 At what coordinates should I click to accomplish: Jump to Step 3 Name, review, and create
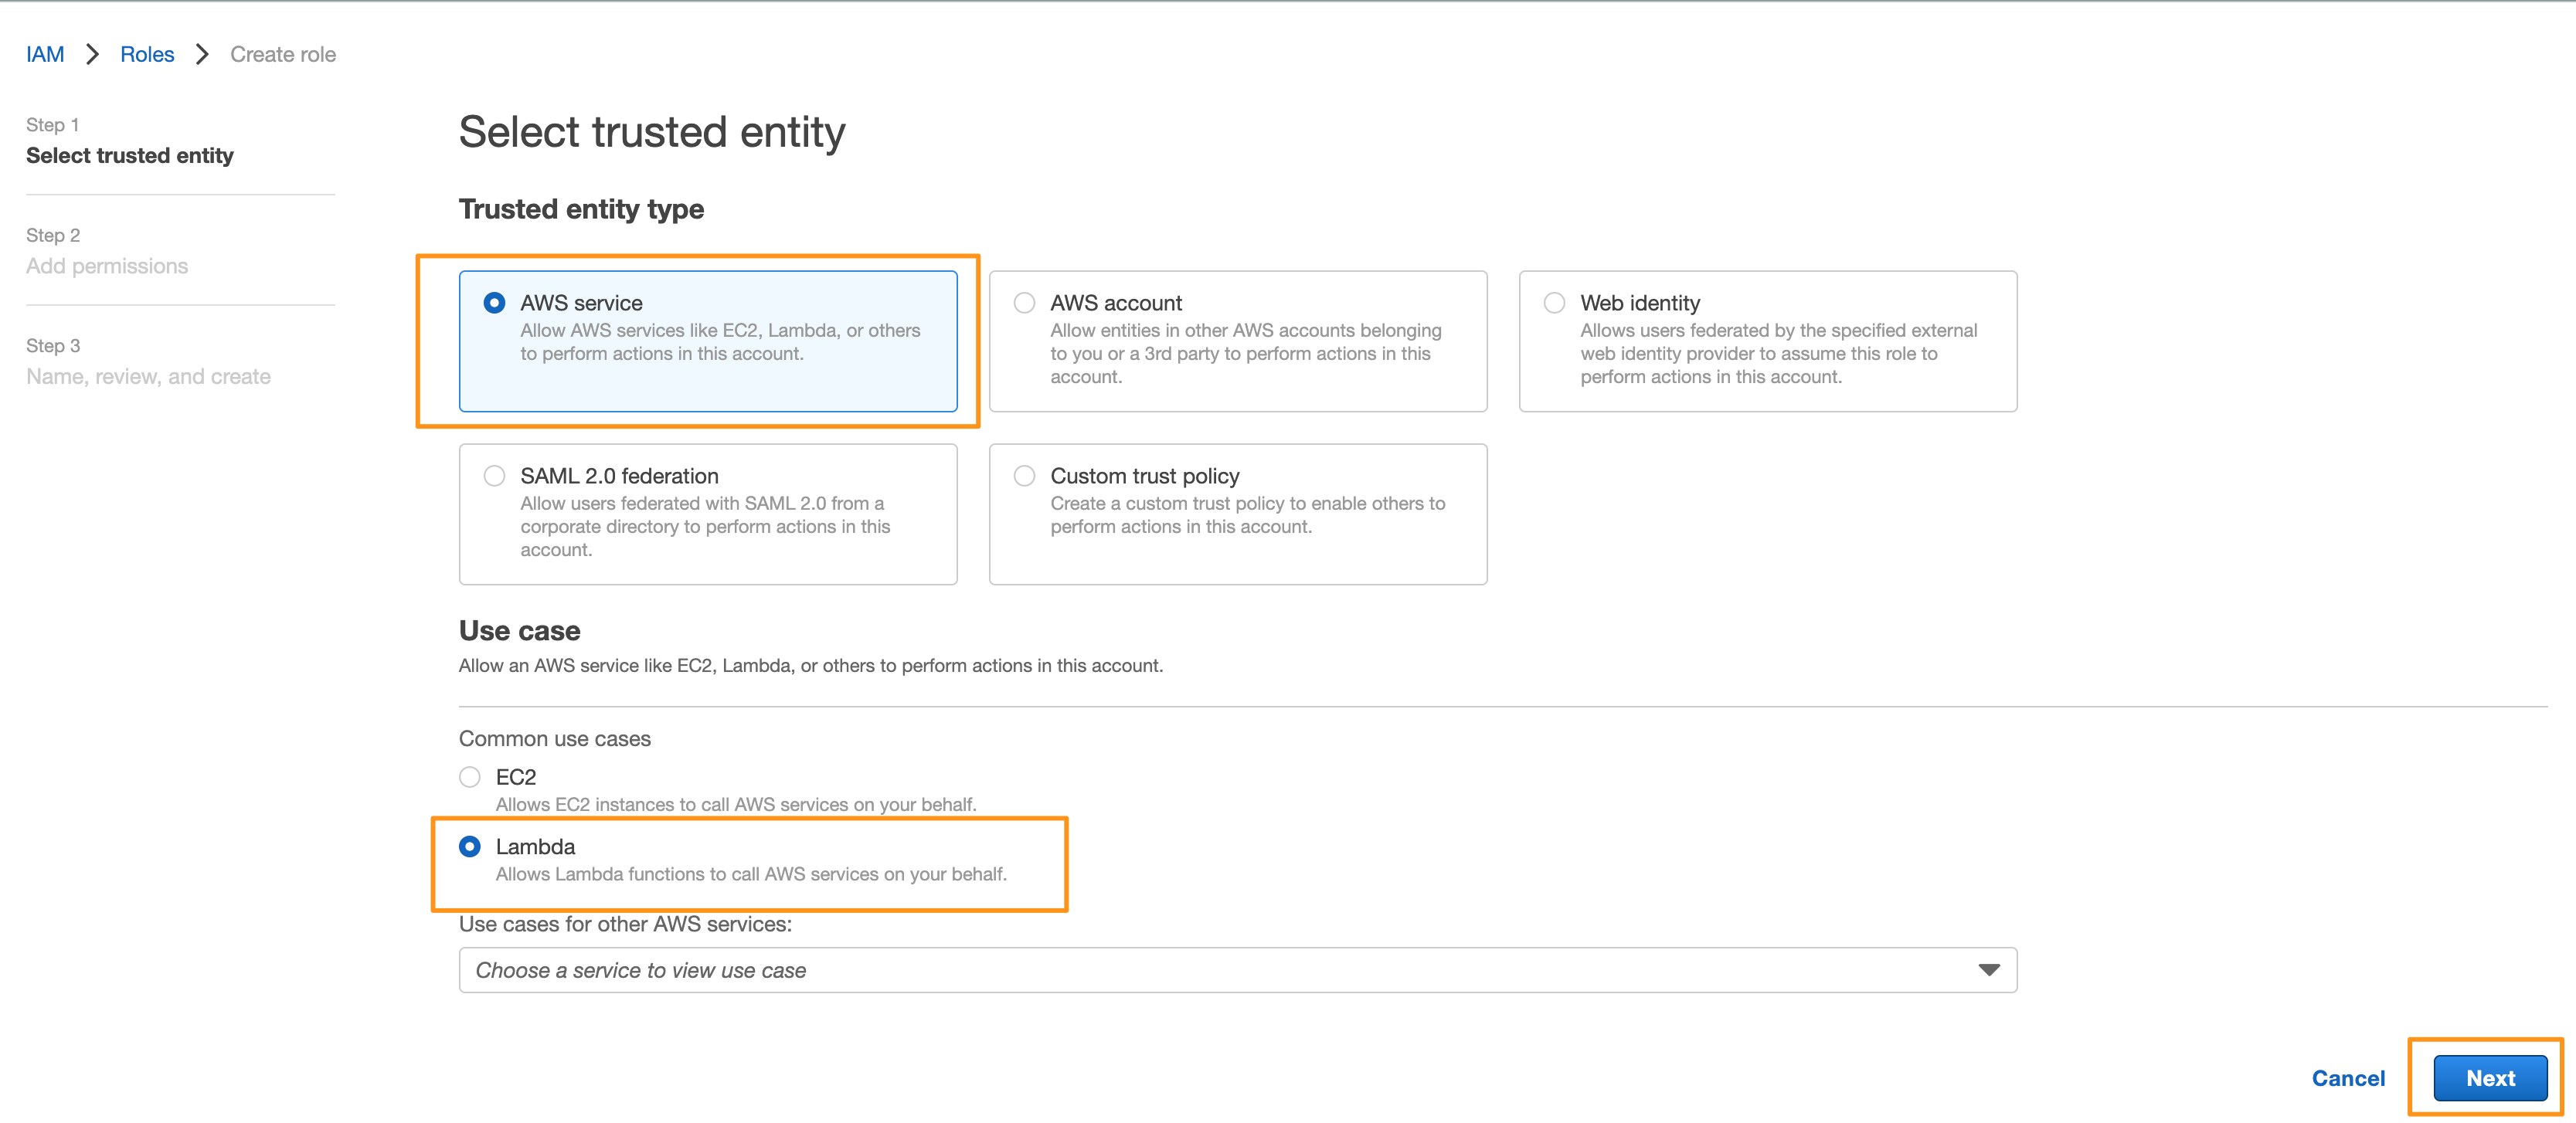tap(148, 376)
